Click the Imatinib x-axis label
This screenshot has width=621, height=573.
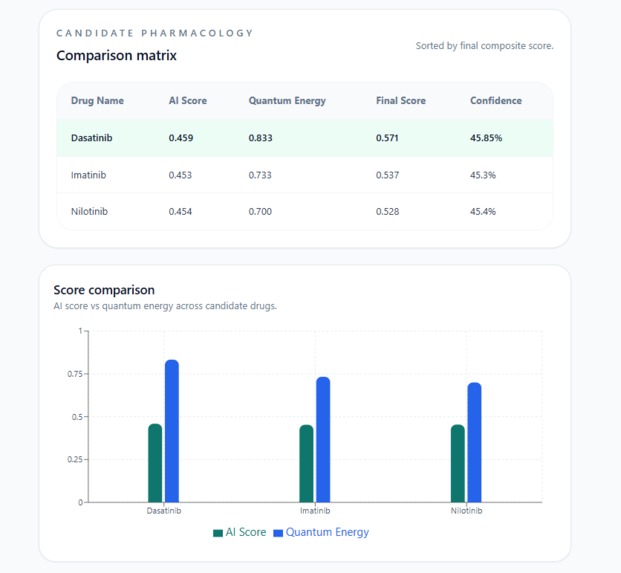(315, 511)
